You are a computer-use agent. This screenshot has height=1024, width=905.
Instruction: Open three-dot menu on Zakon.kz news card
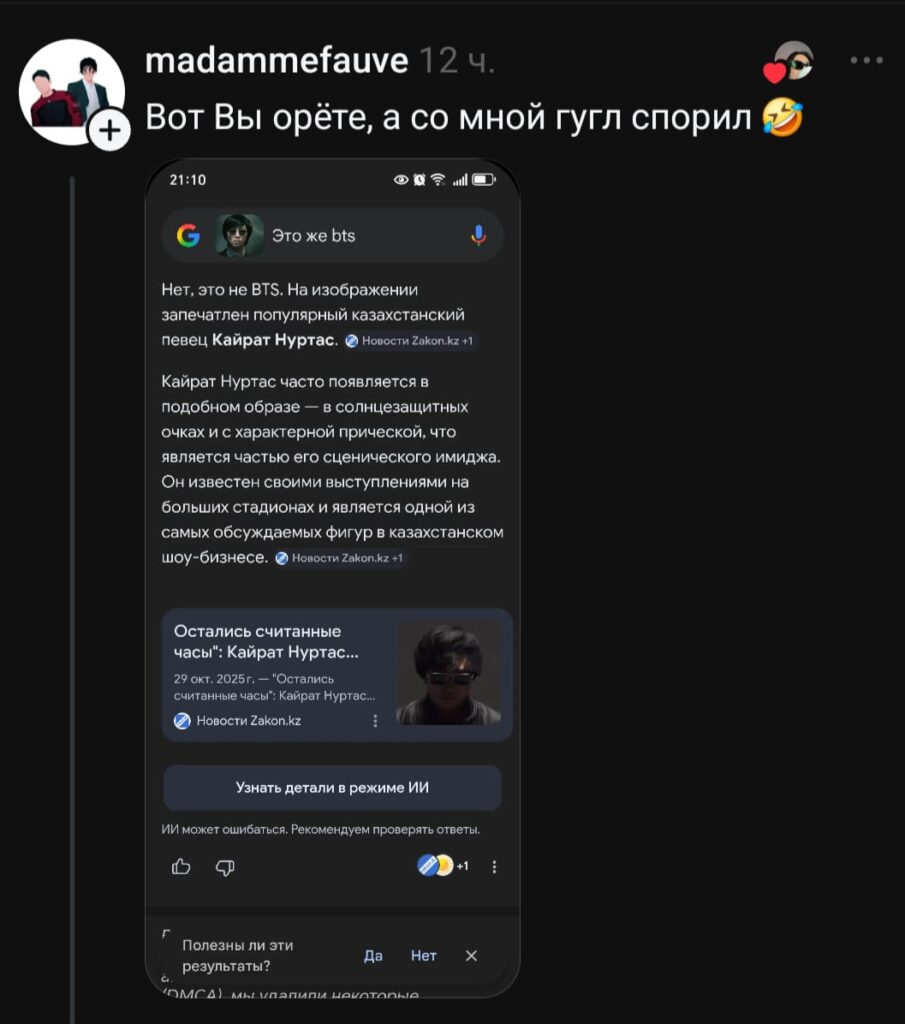(375, 720)
